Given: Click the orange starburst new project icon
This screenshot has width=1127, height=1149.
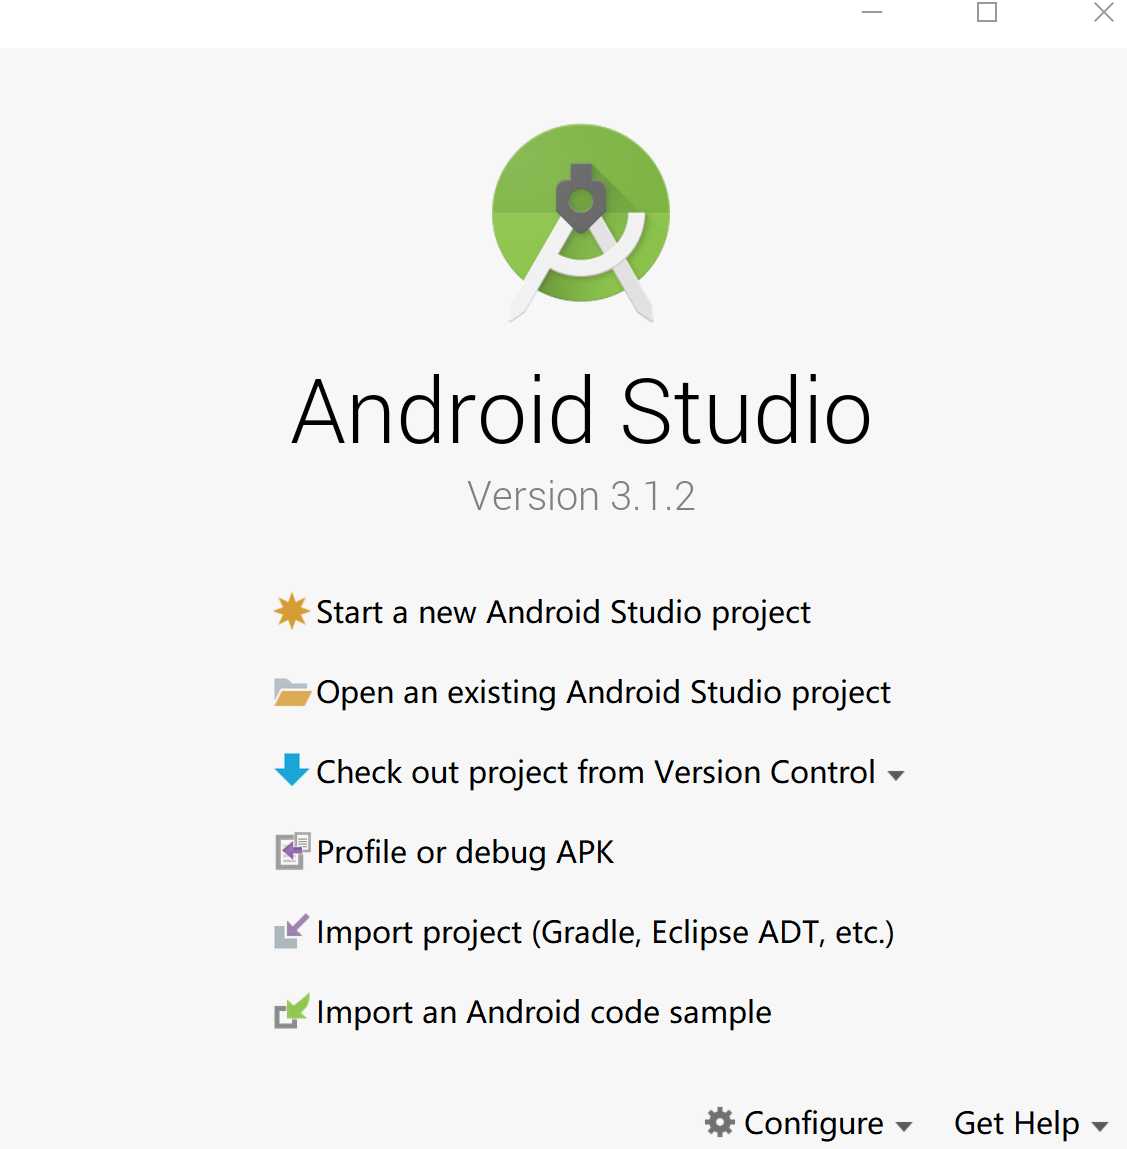Looking at the screenshot, I should point(292,611).
